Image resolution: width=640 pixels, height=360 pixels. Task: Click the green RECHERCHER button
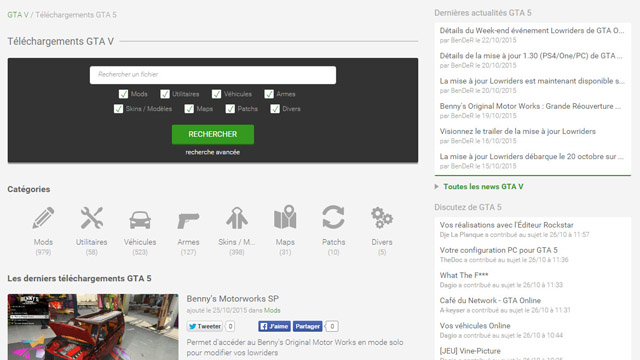(213, 134)
